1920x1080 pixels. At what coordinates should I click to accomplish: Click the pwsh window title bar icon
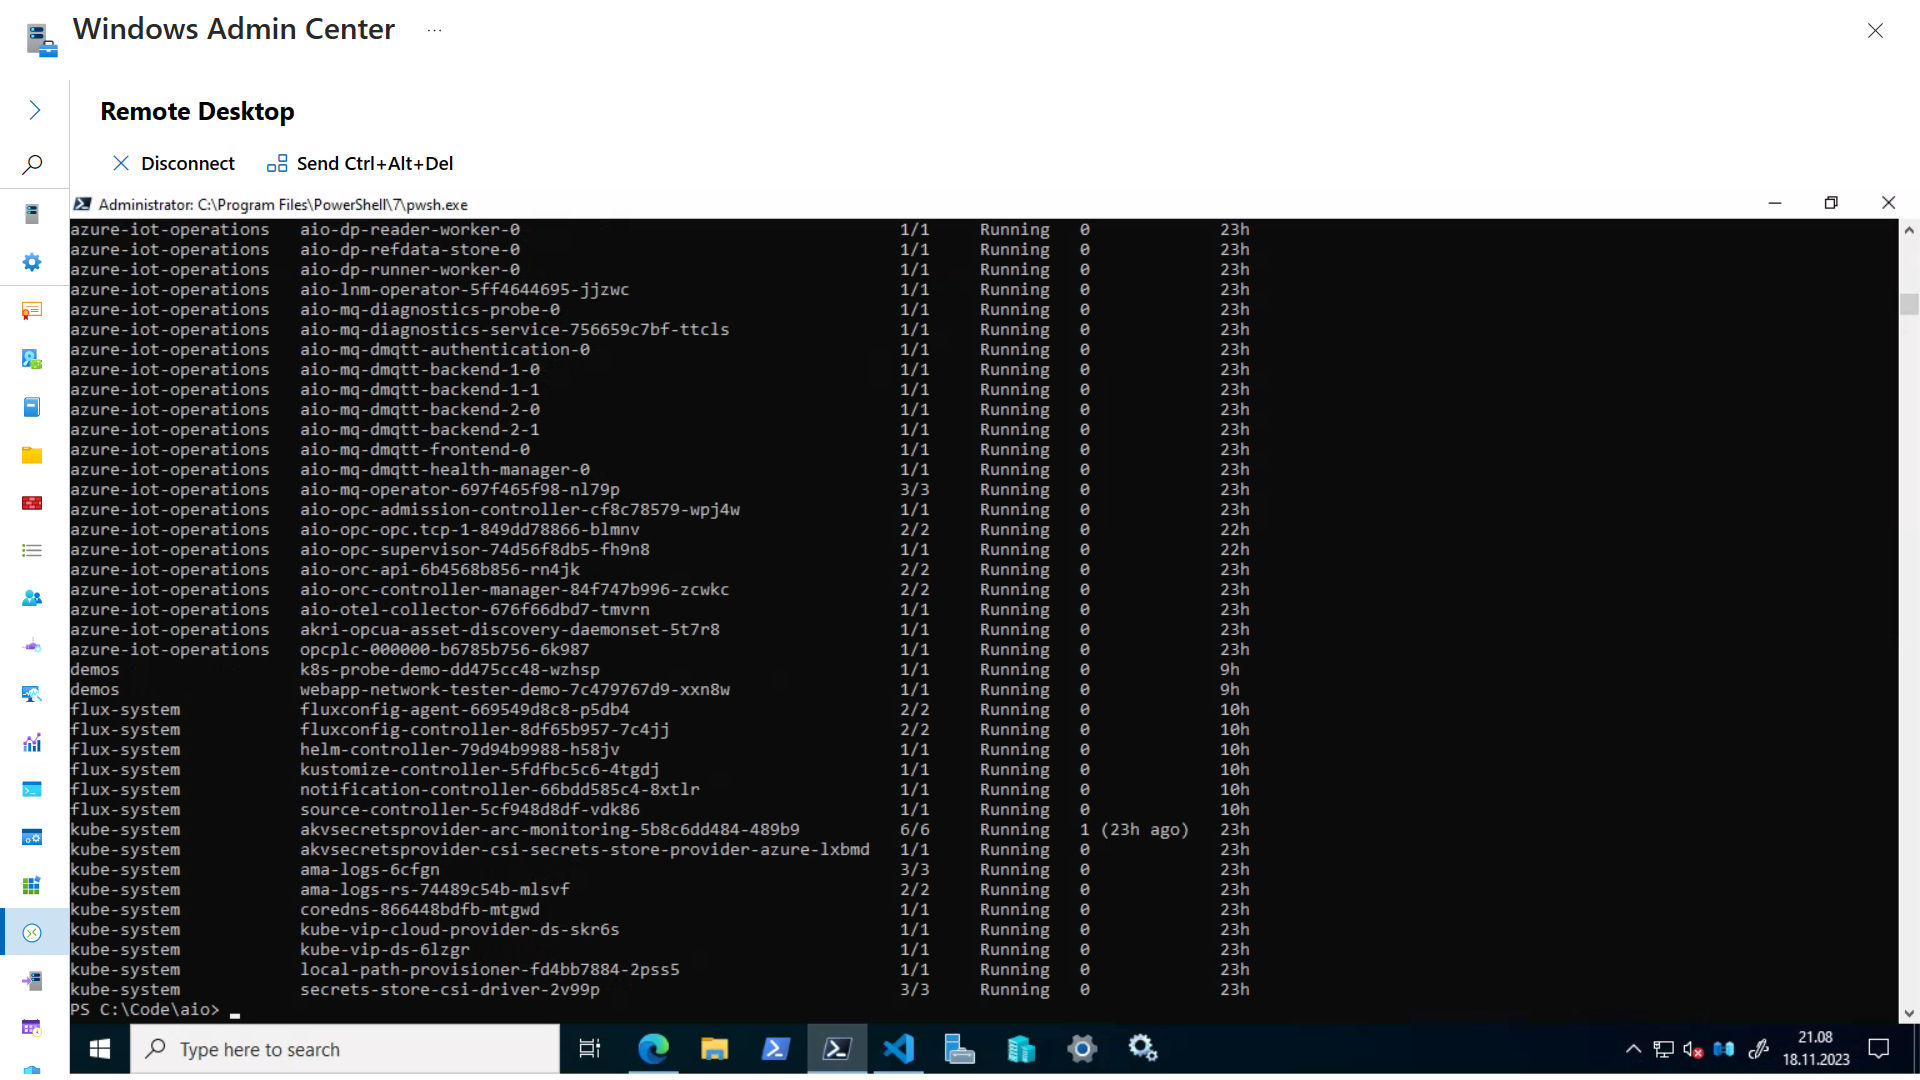pyautogui.click(x=82, y=204)
